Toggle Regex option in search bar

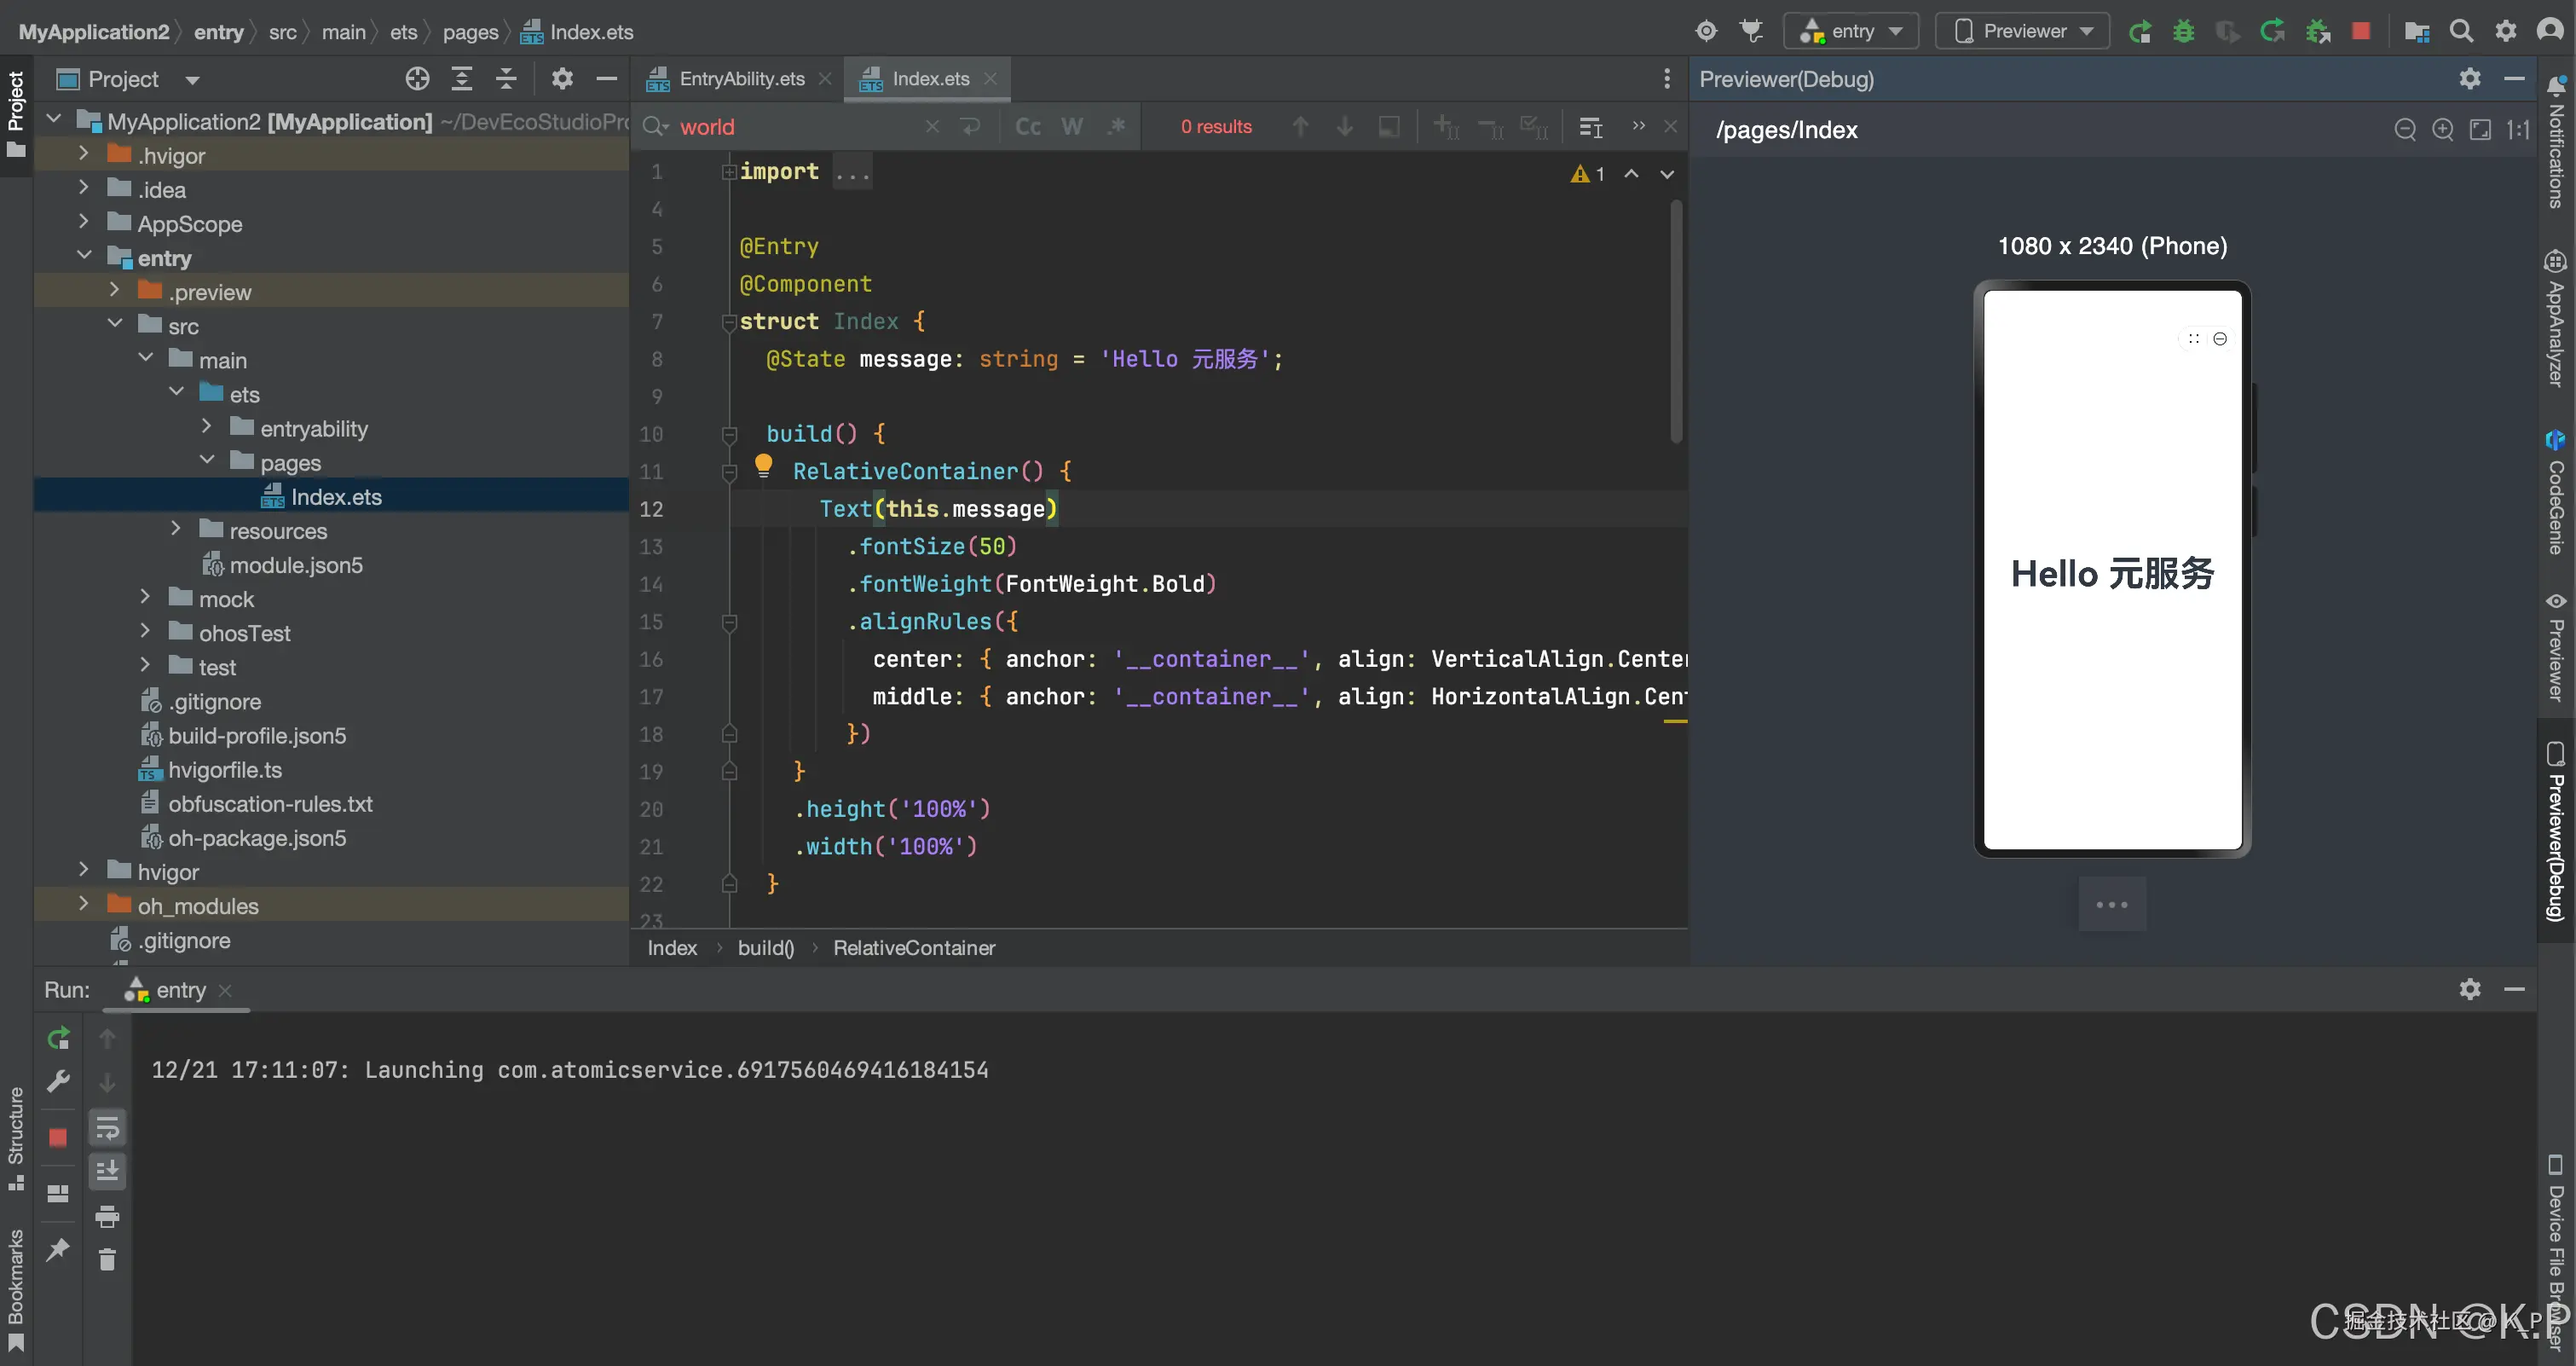[1117, 127]
